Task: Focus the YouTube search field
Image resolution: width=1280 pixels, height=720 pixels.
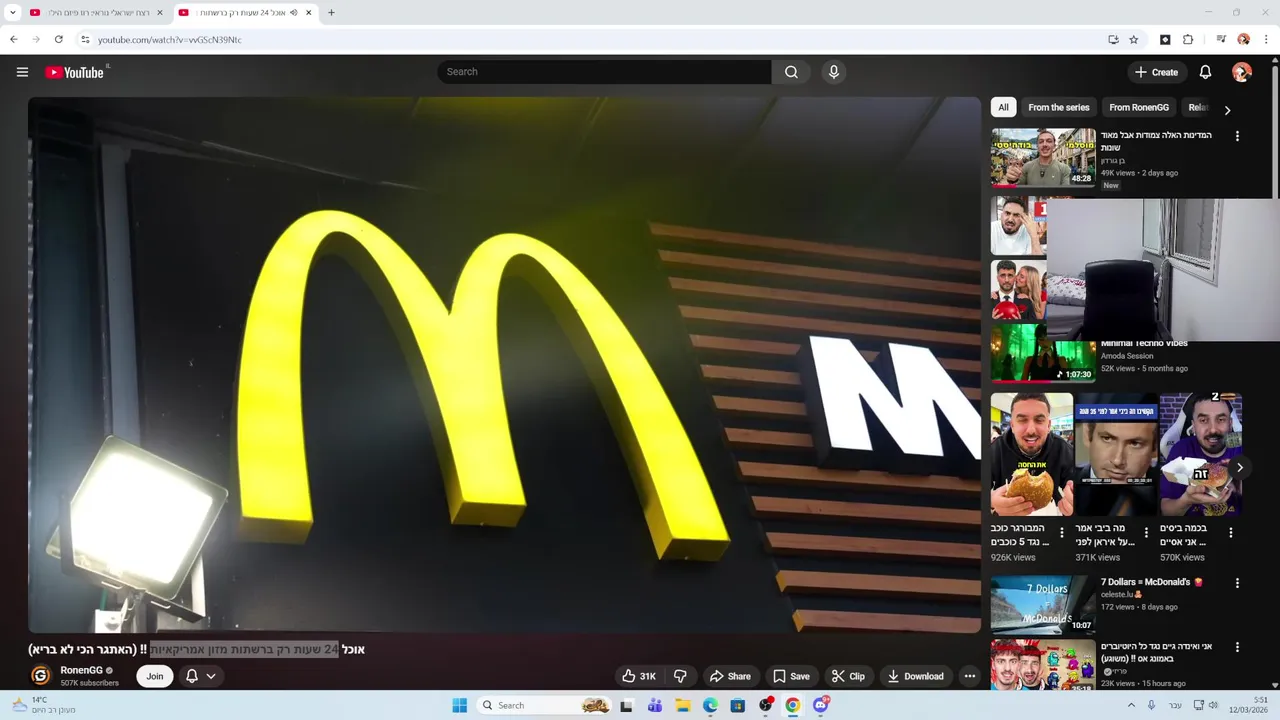Action: 604,72
